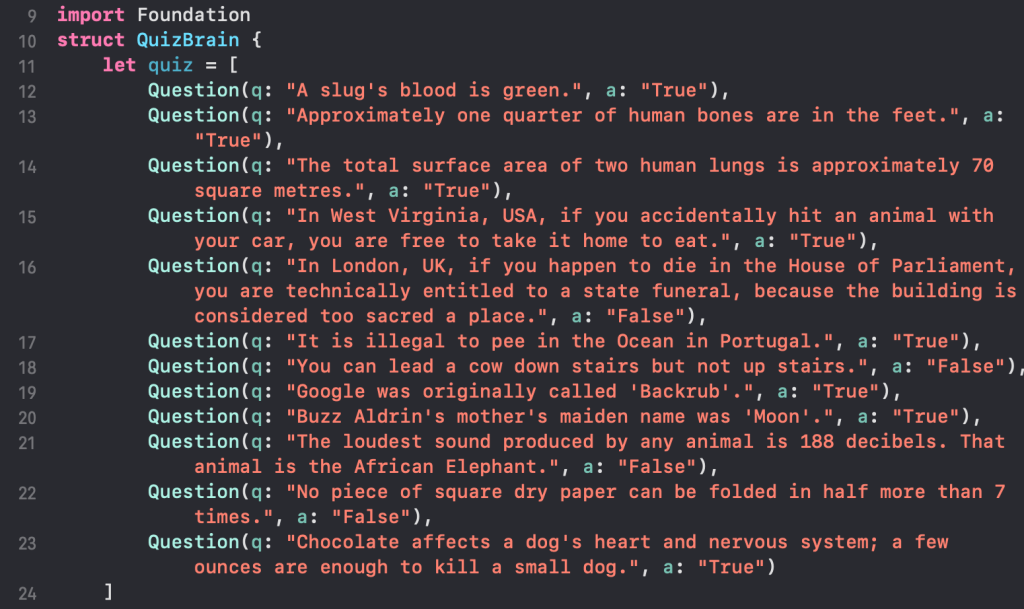Click the closing bracket on line 24
Image resolution: width=1024 pixels, height=609 pixels.
click(108, 593)
